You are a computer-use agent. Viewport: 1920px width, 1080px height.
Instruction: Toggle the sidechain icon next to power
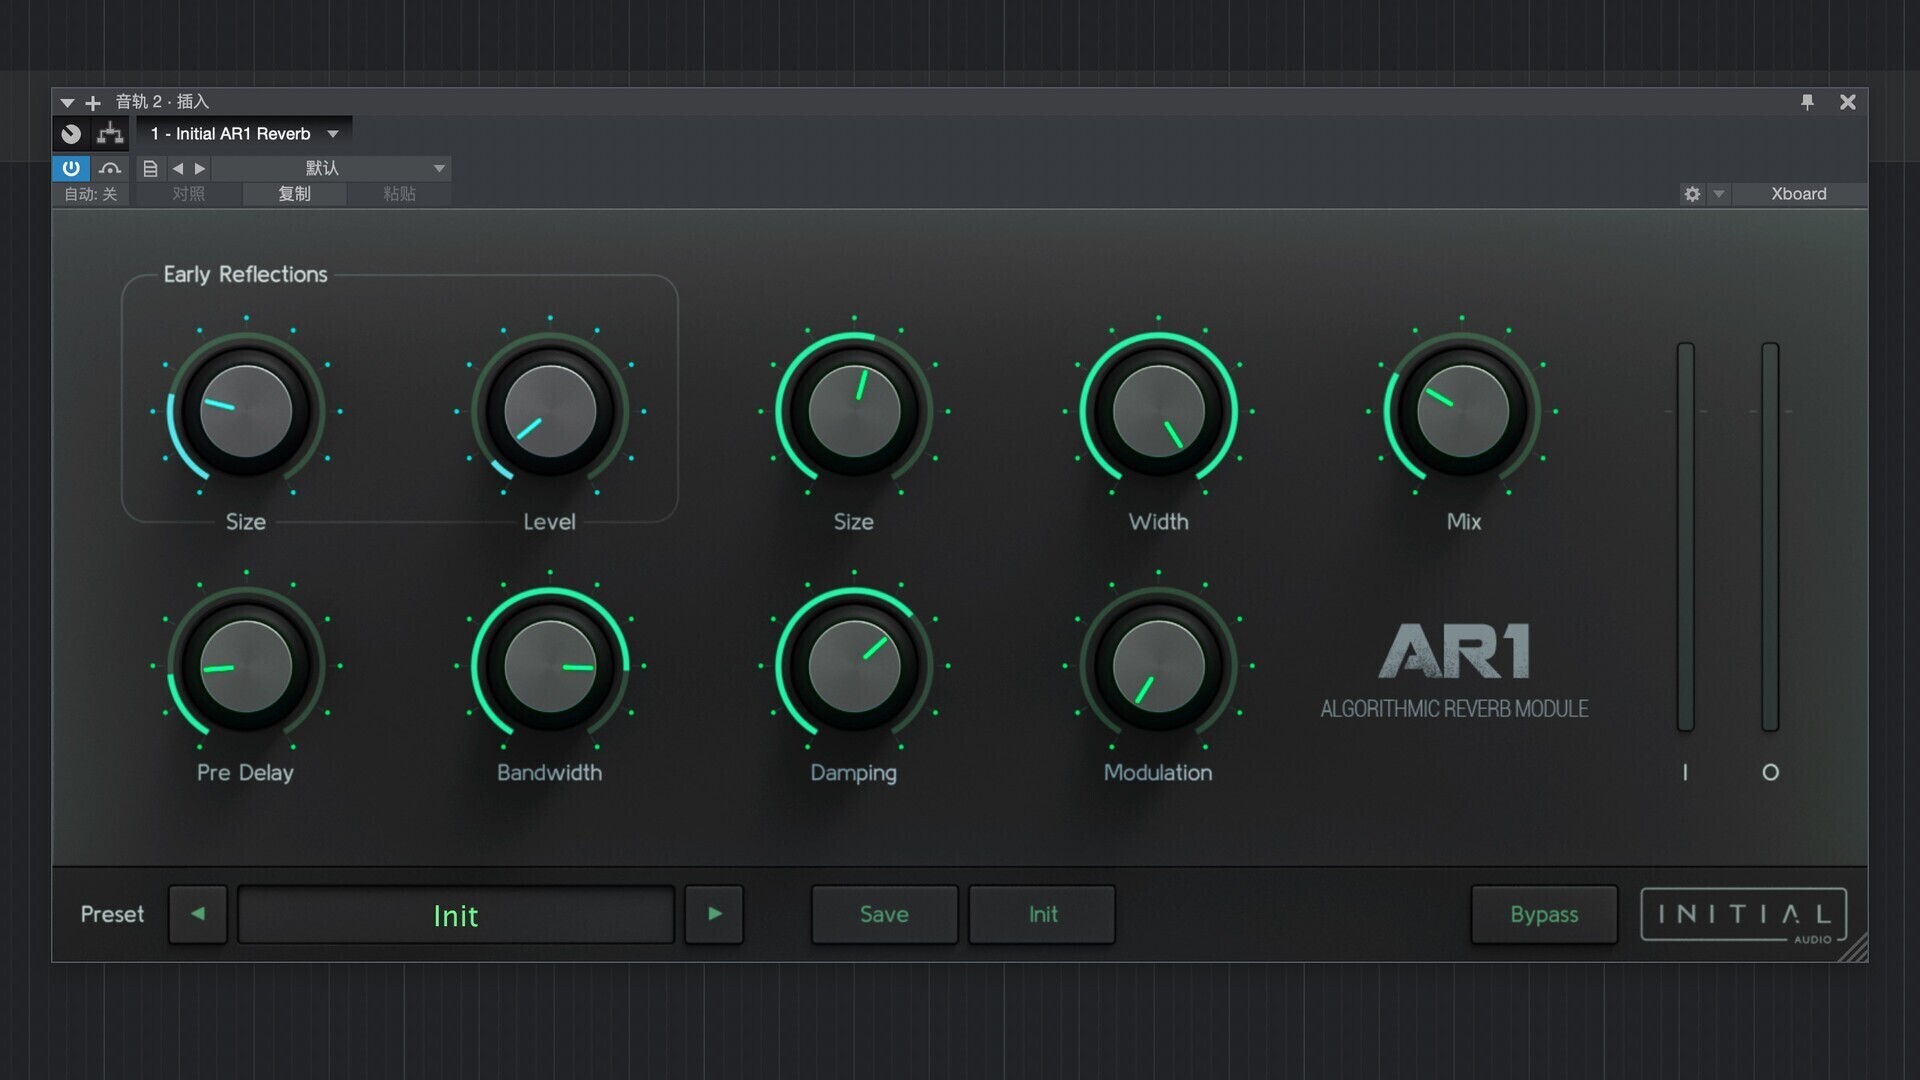click(x=110, y=168)
